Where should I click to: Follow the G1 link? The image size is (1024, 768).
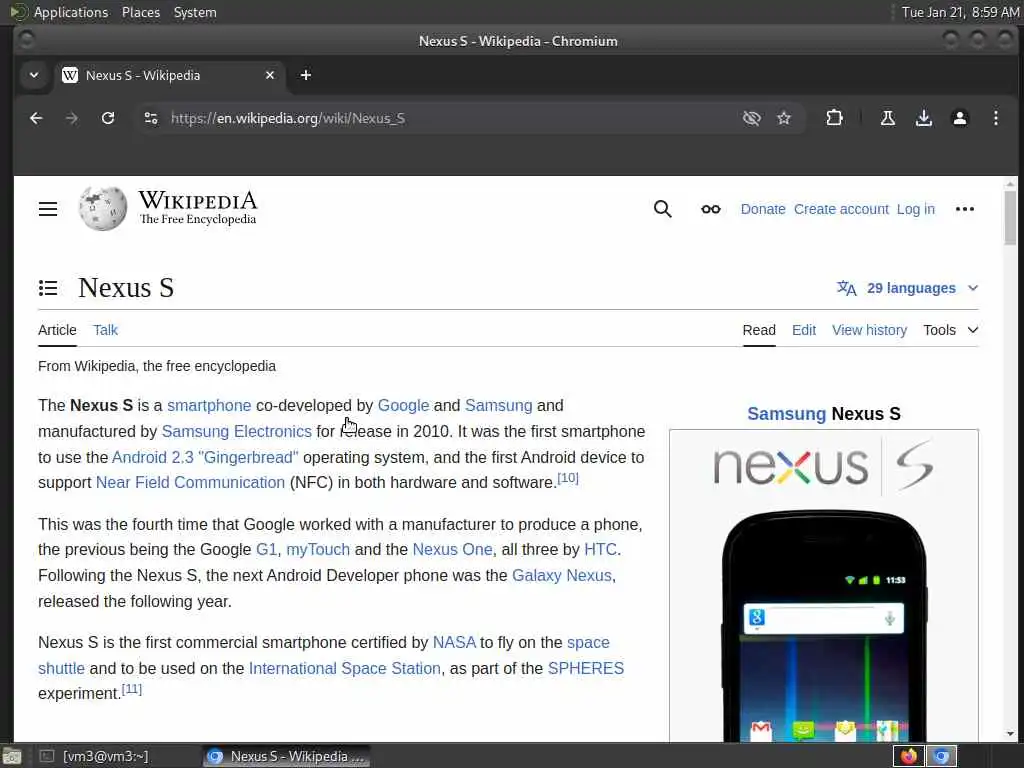(x=266, y=549)
